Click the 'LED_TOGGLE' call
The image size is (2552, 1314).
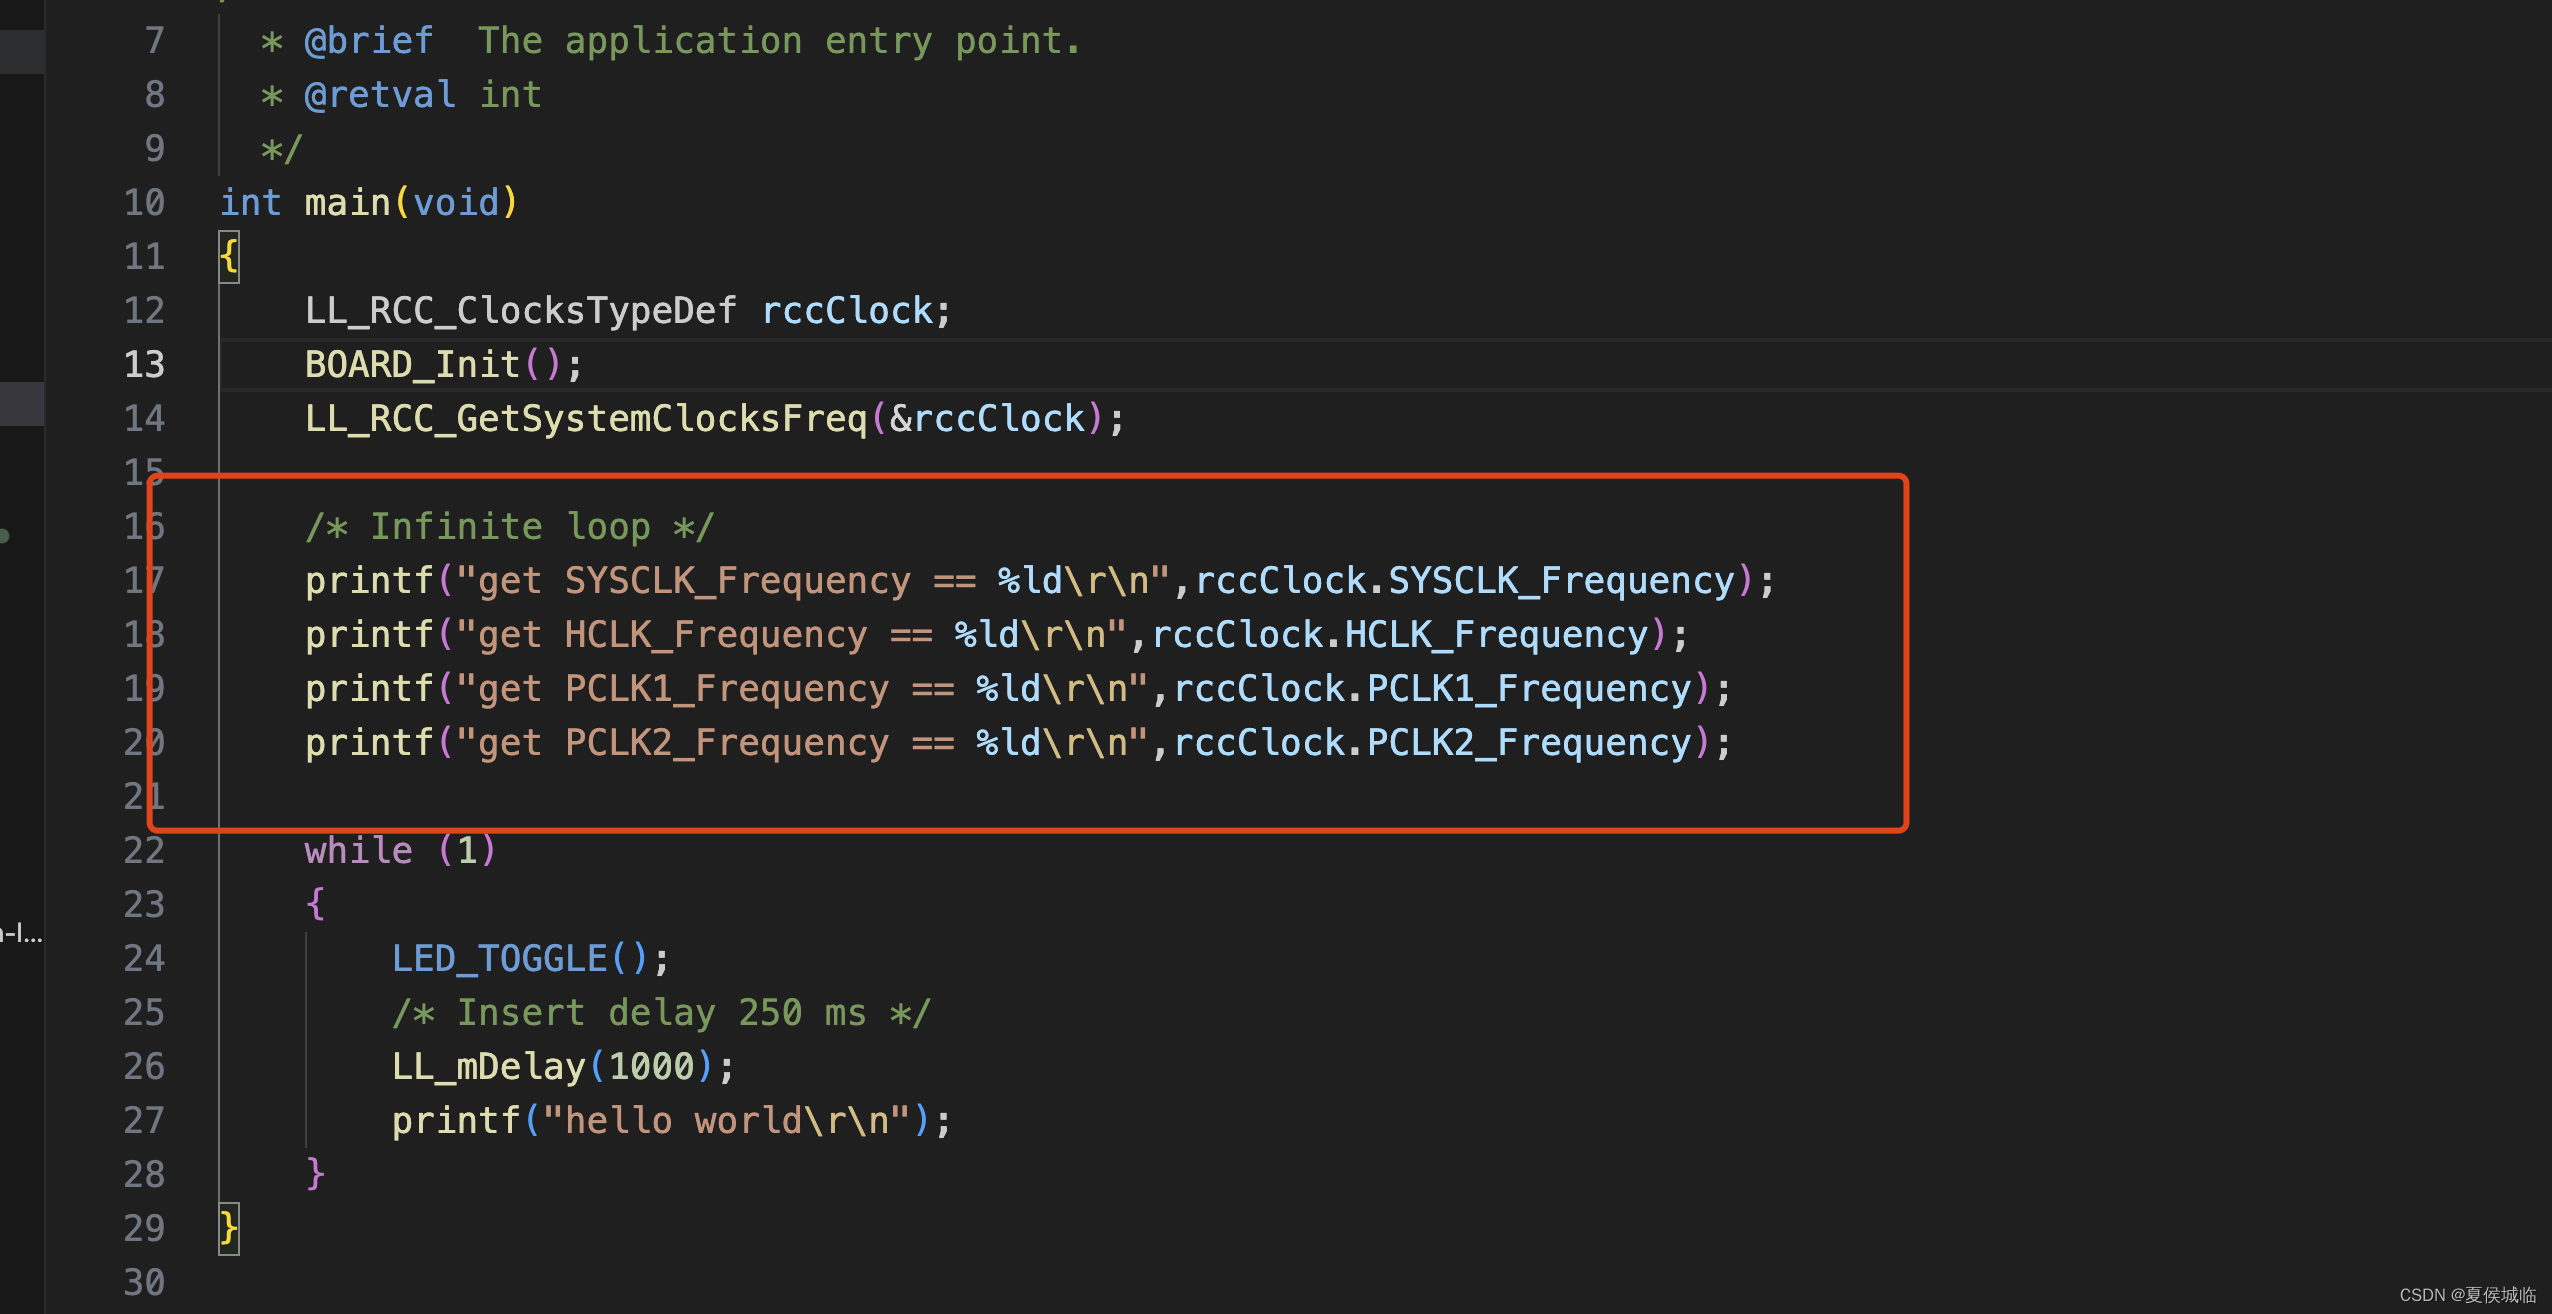coord(499,958)
